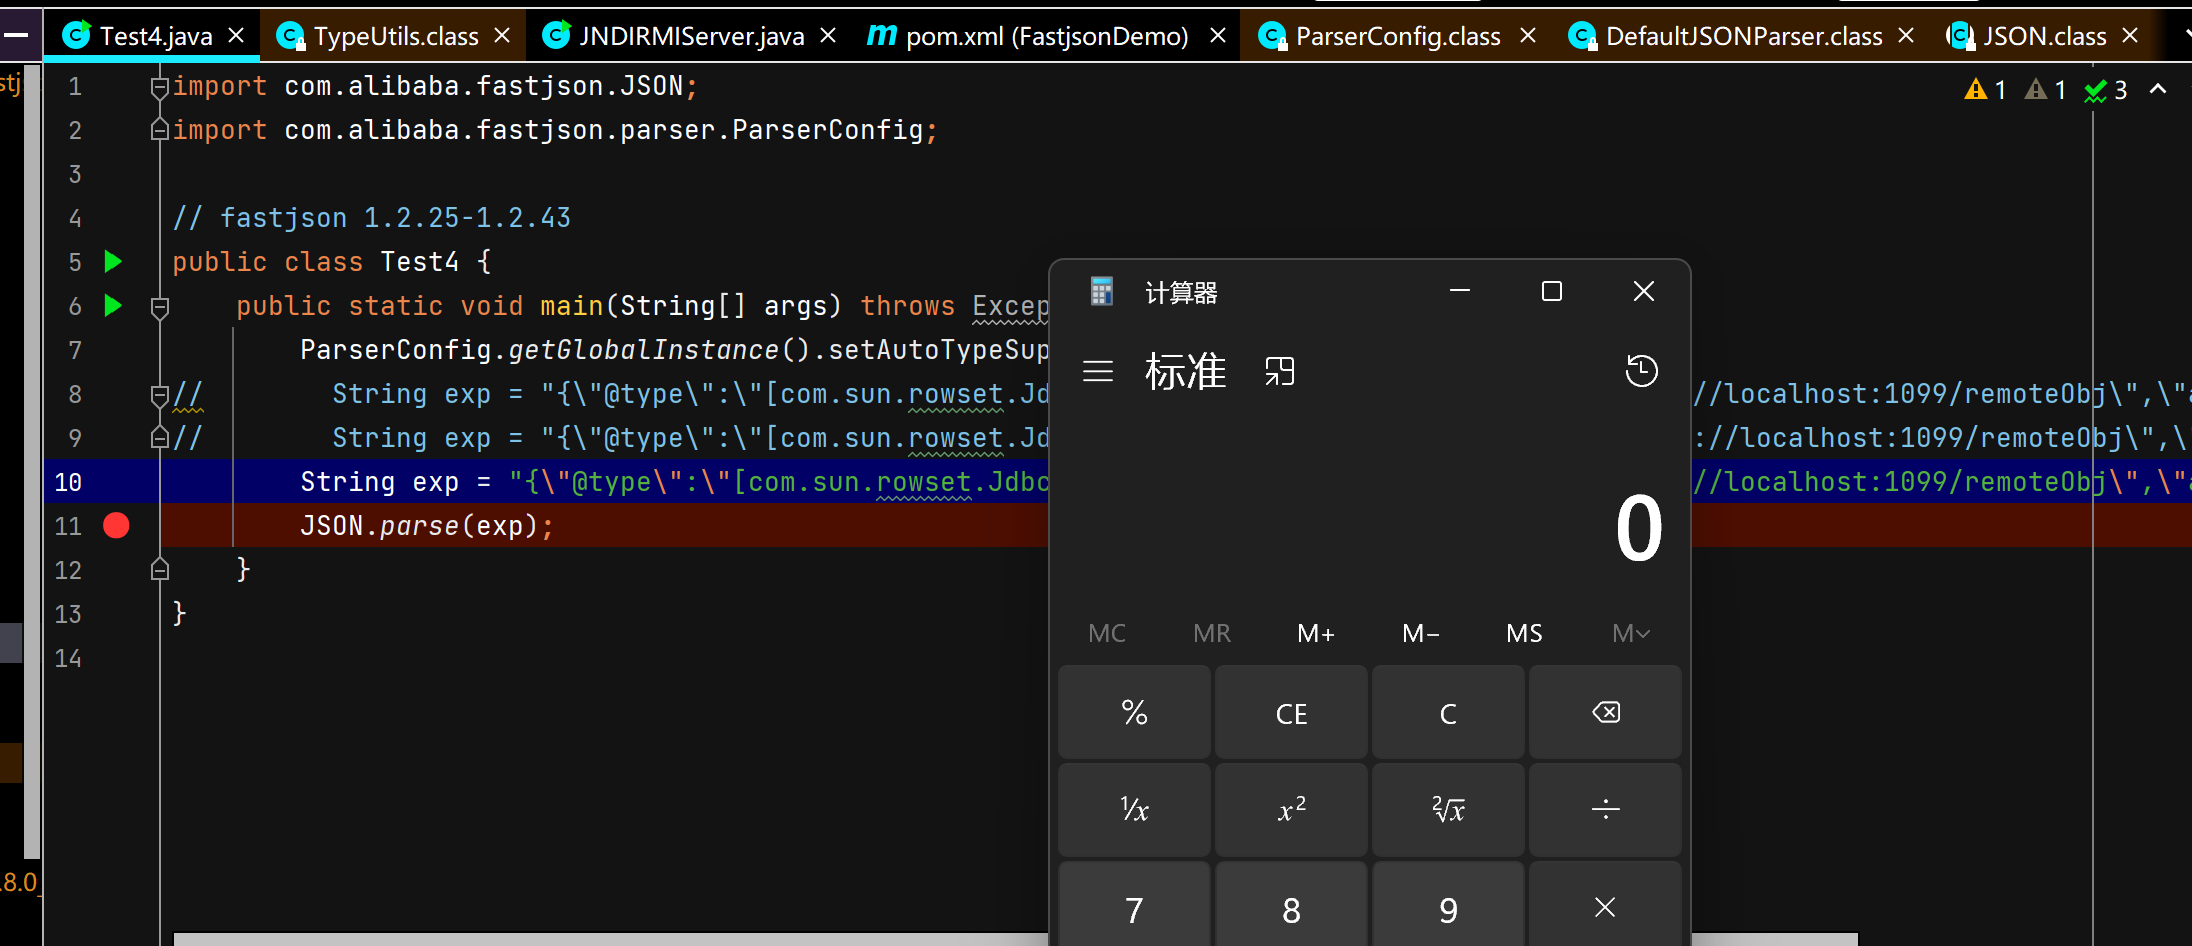
Task: Click the MR memory recall button
Action: pos(1212,633)
